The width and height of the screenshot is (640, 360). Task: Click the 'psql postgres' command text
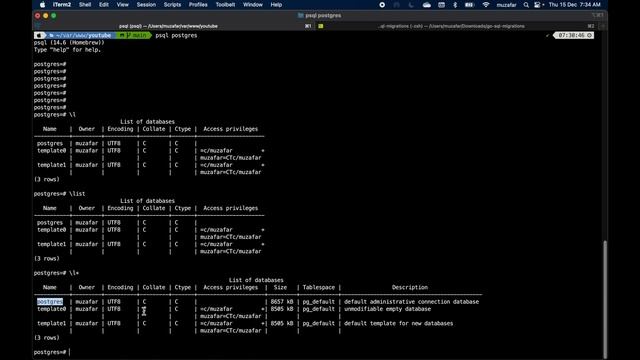pyautogui.click(x=176, y=36)
